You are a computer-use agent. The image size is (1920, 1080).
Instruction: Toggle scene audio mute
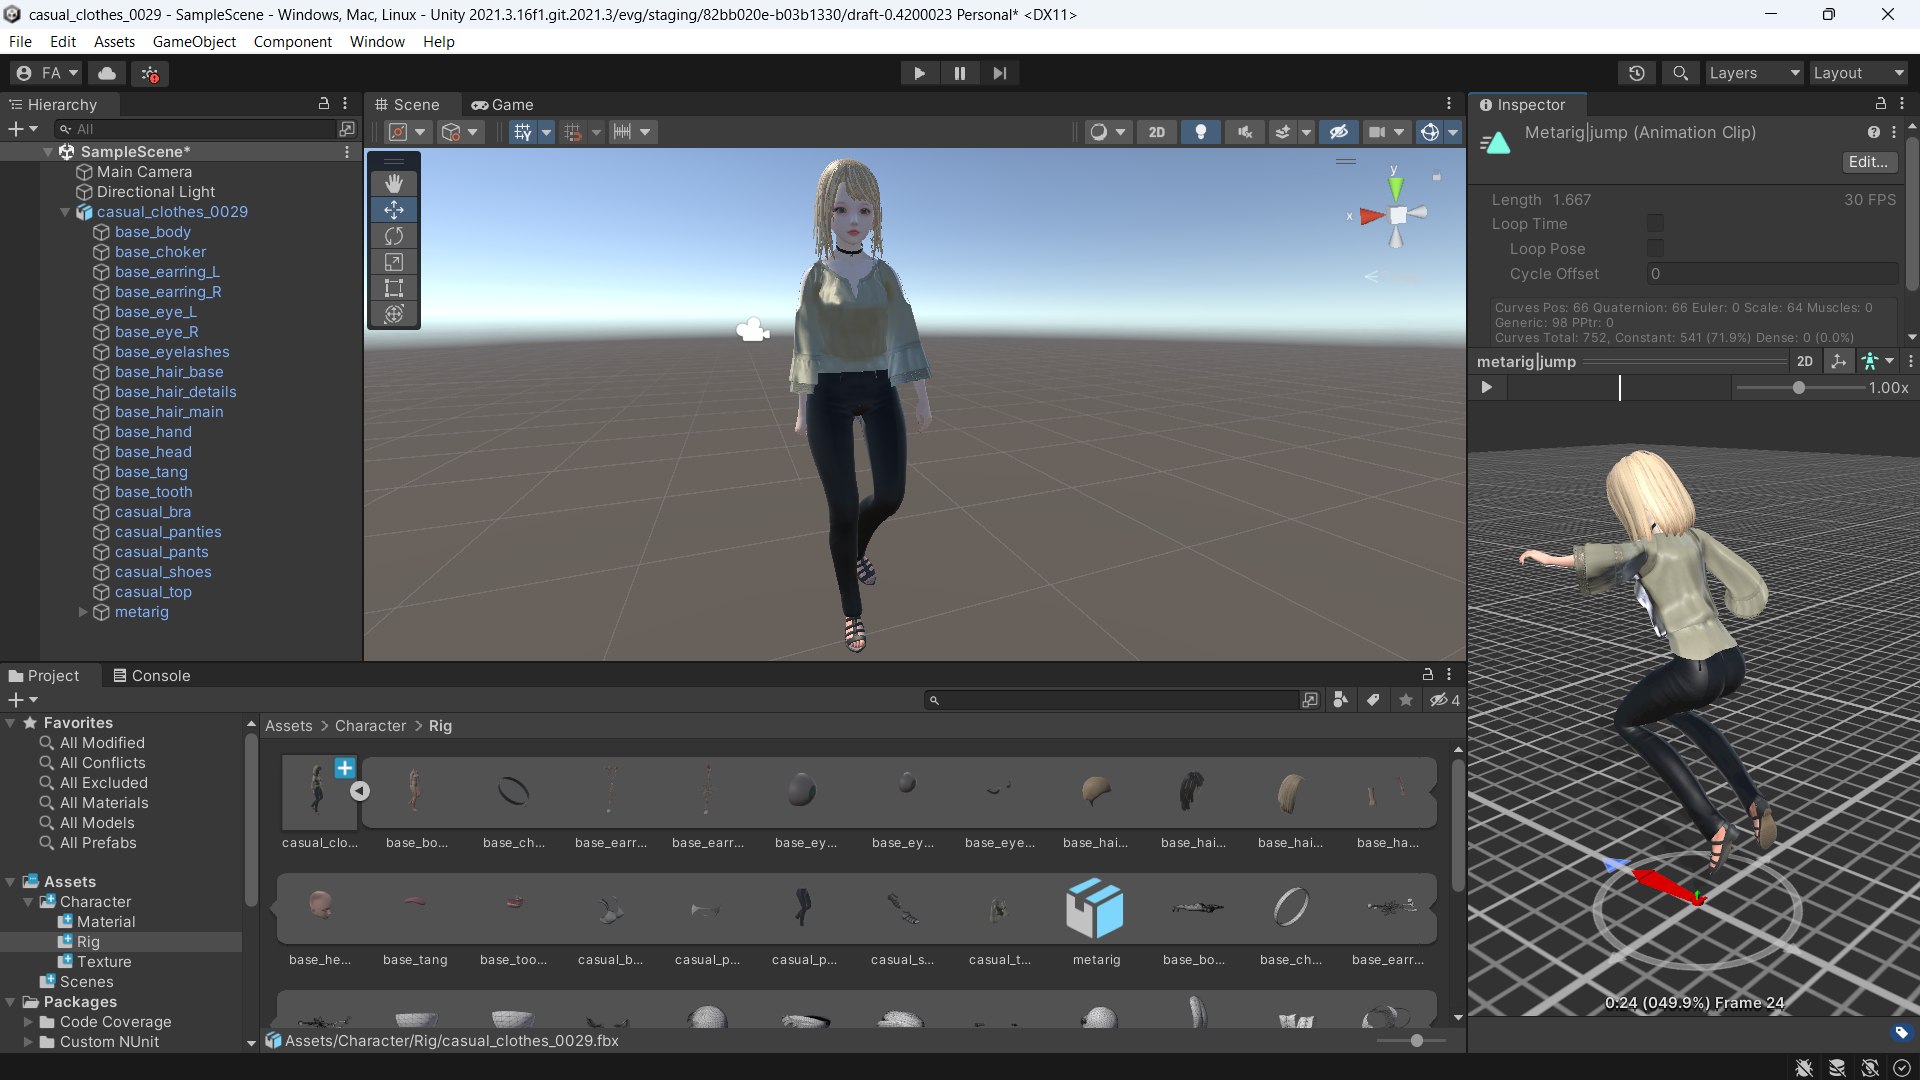pyautogui.click(x=1244, y=132)
